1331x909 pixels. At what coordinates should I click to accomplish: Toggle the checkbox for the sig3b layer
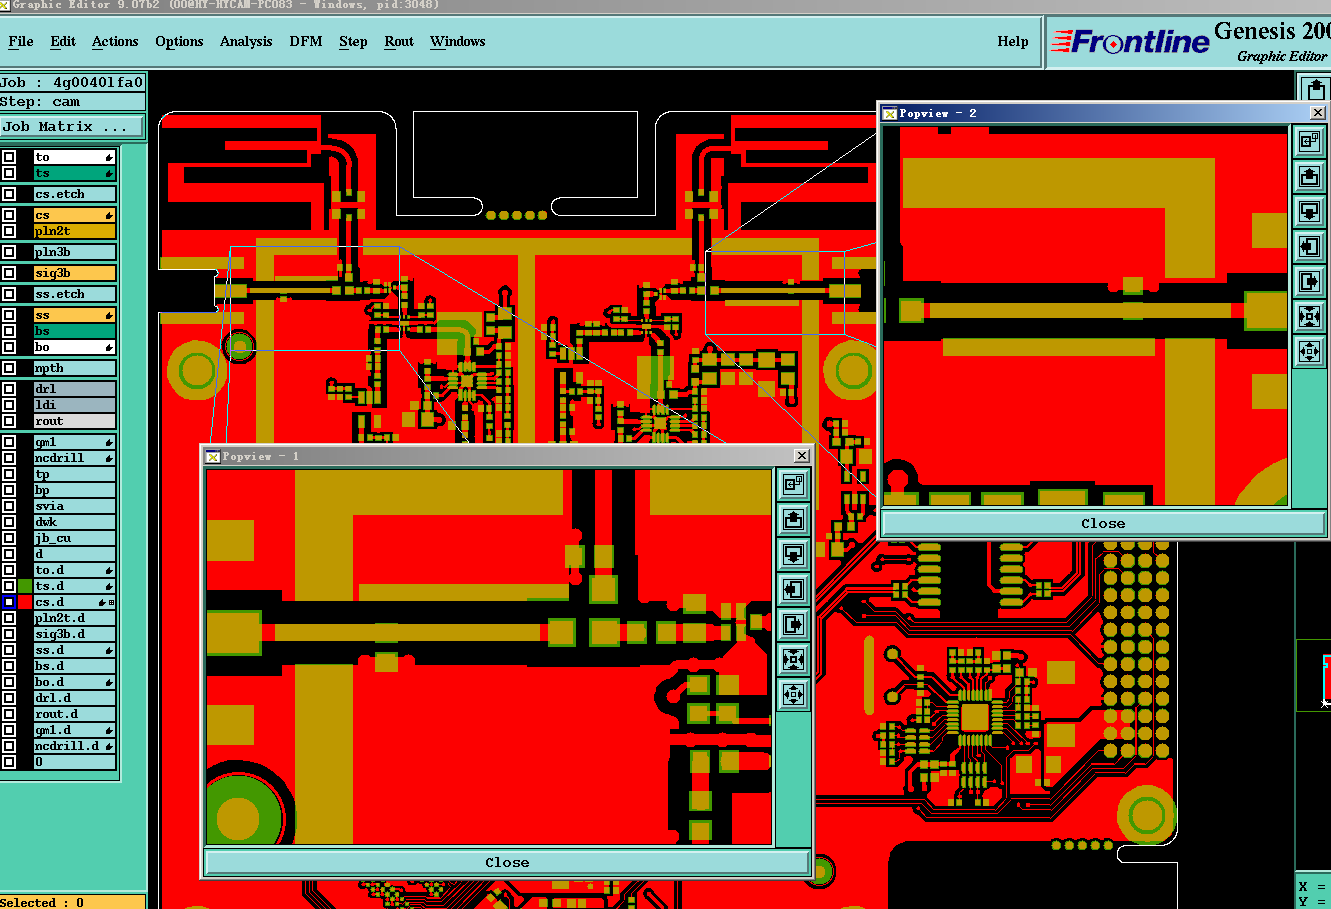pos(9,273)
